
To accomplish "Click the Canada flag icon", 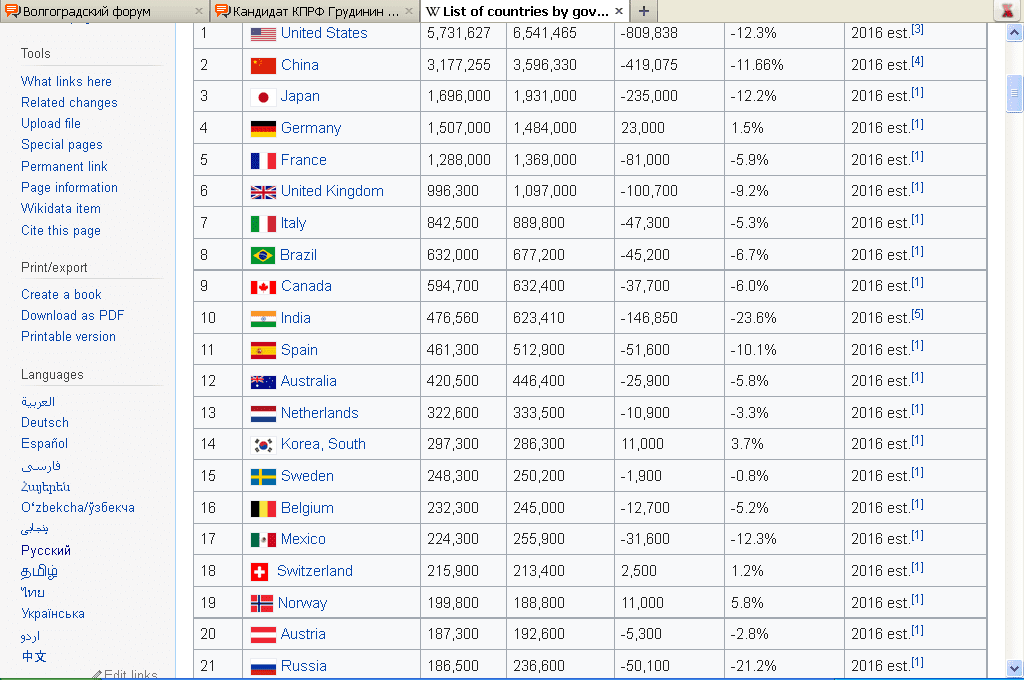I will coord(263,287).
